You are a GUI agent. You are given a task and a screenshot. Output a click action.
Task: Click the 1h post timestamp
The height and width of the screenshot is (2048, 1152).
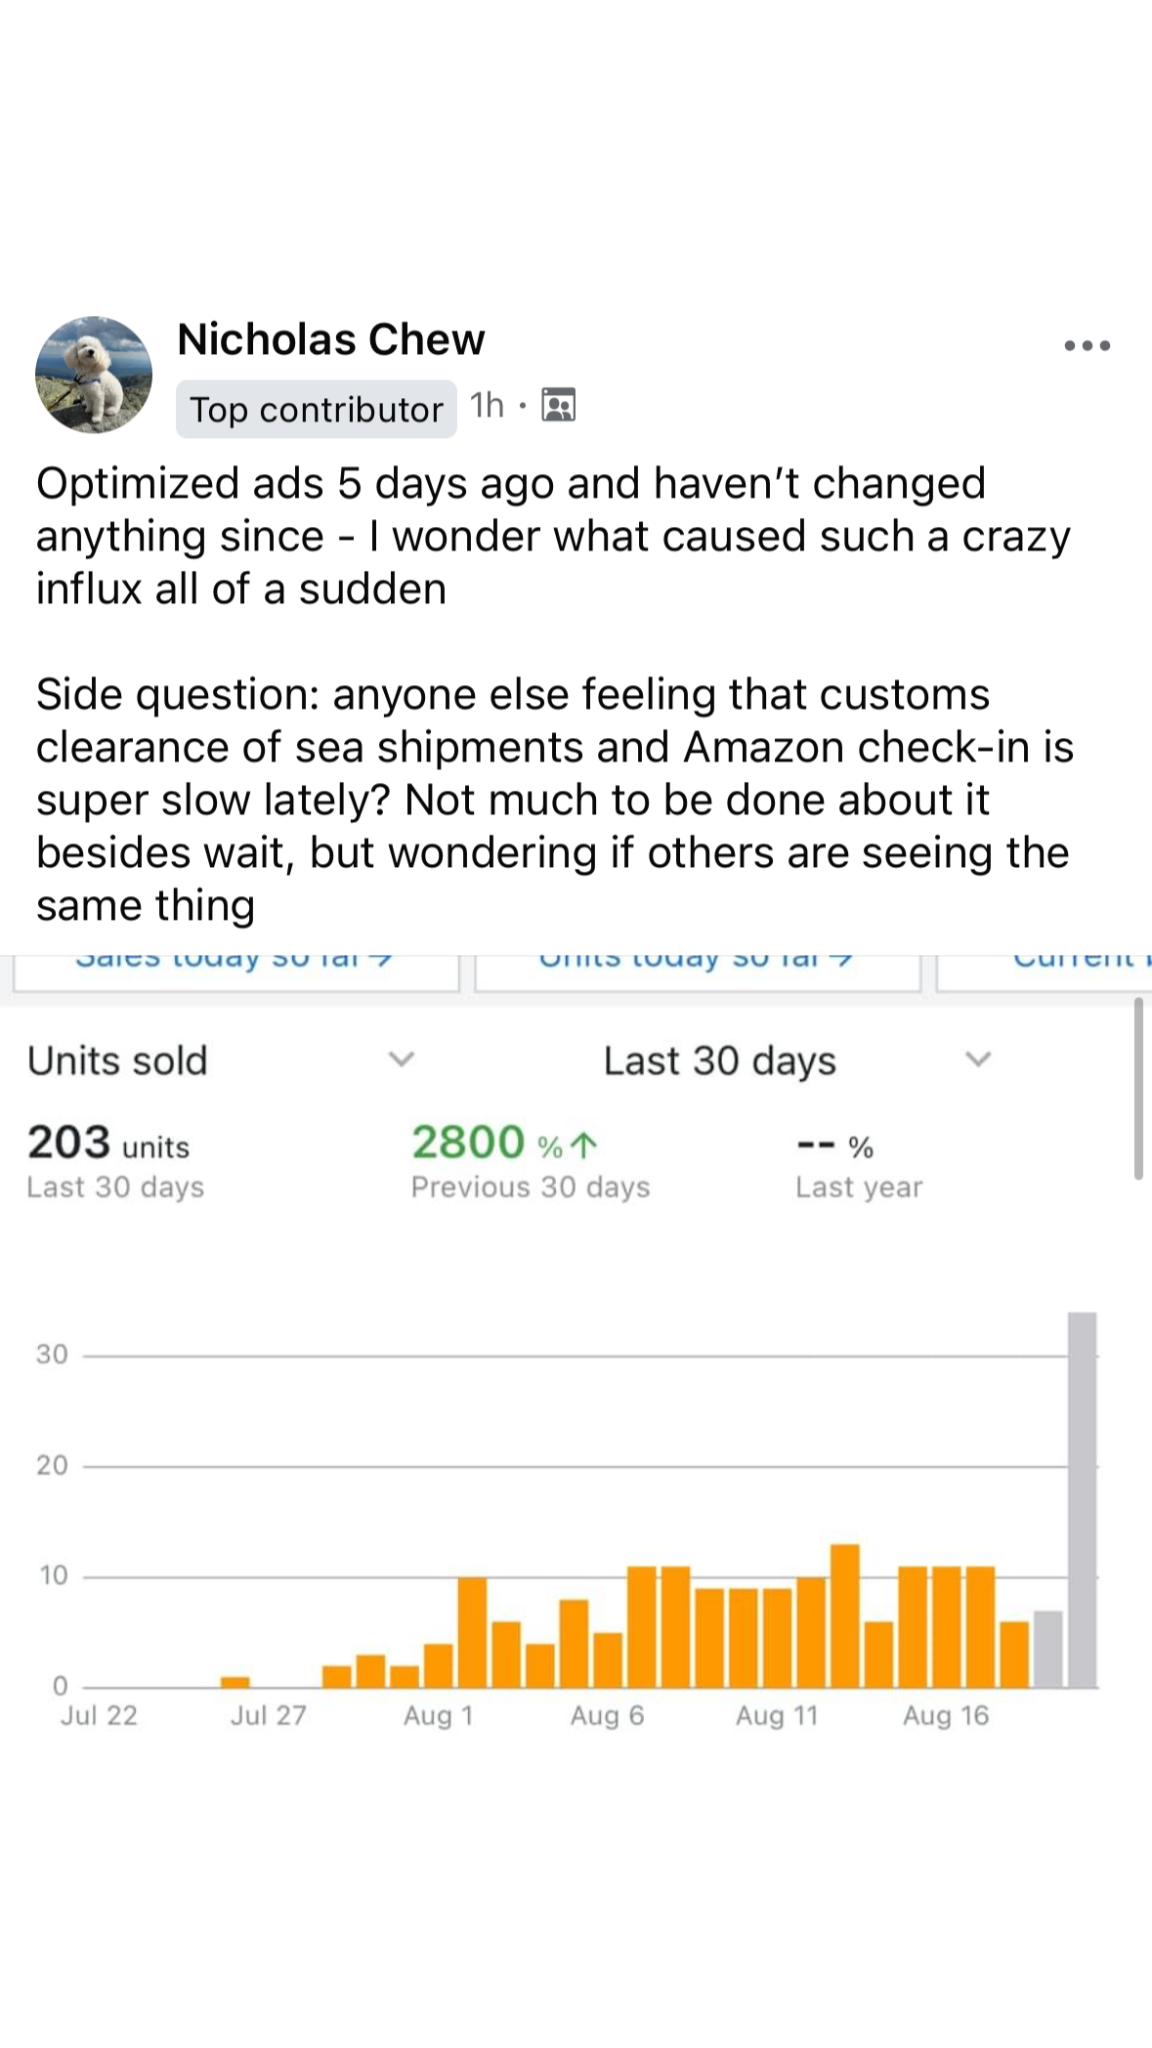[x=488, y=405]
